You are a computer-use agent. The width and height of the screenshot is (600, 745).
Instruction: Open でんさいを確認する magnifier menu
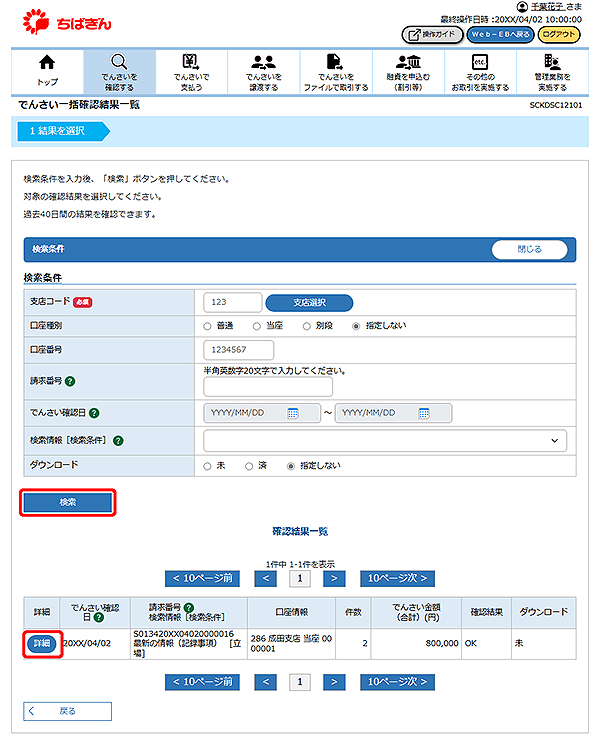pos(119,71)
